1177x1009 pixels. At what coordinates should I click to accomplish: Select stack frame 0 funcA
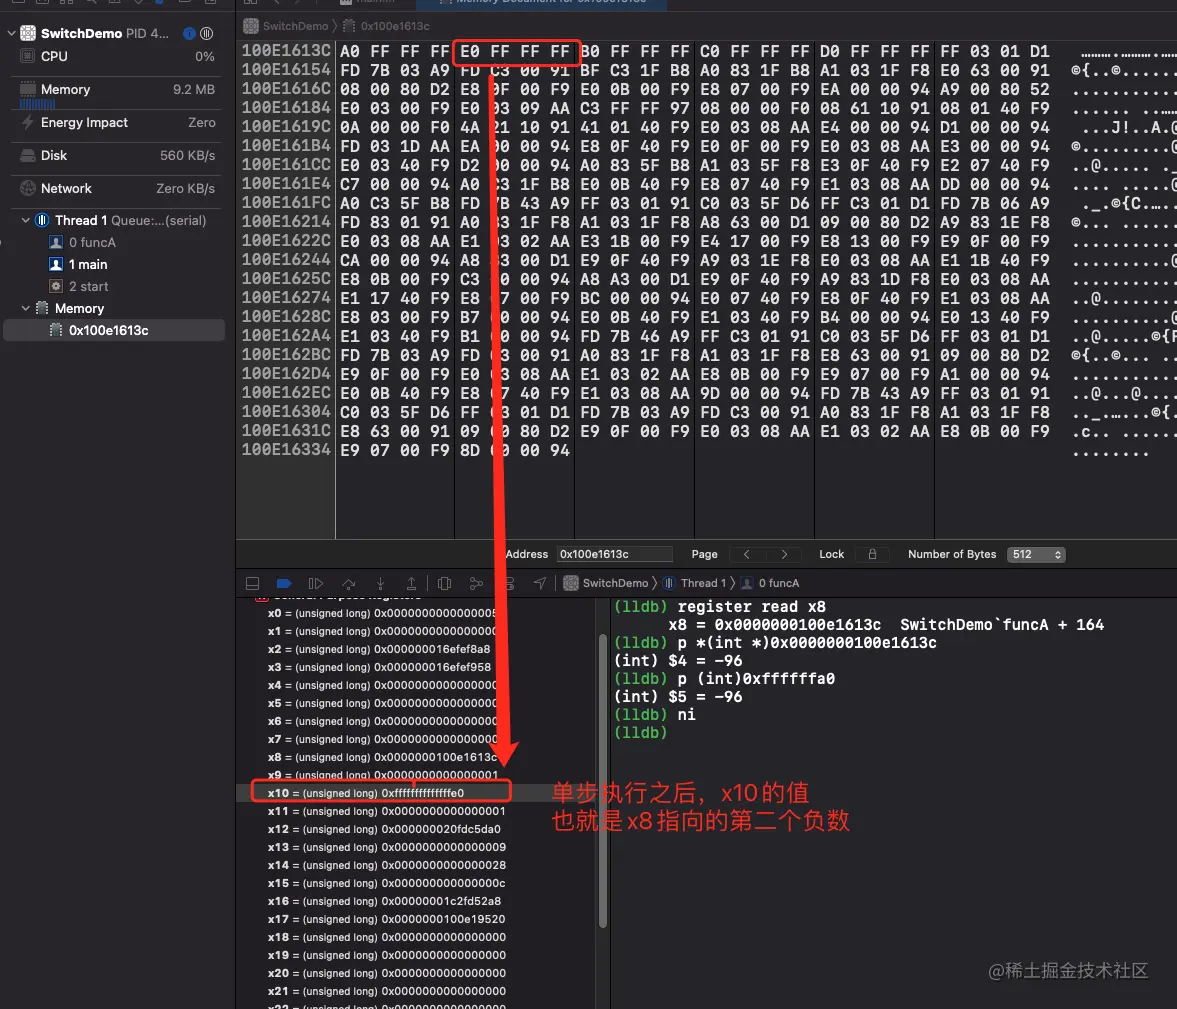[x=117, y=242]
